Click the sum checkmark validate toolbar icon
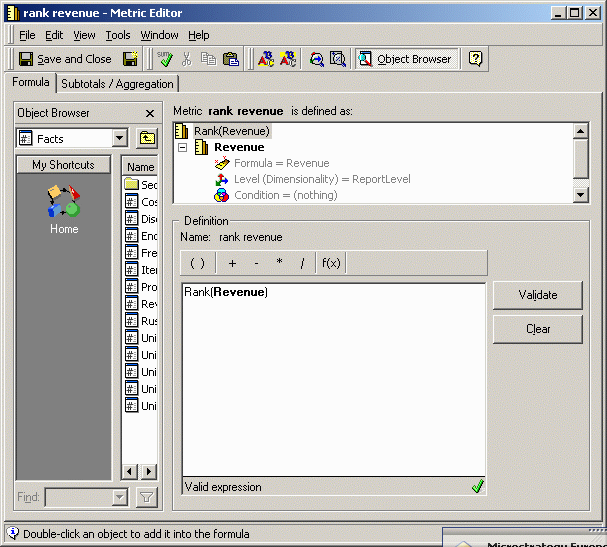 click(x=165, y=59)
